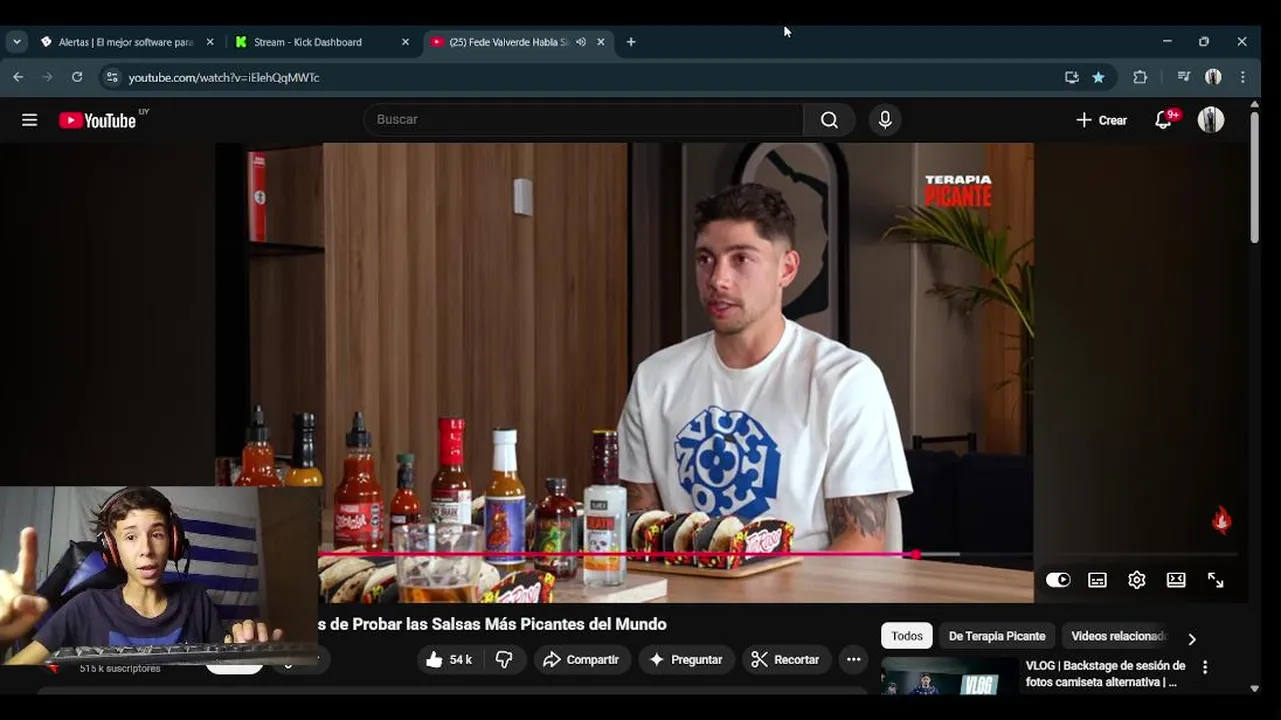Toggle theater mode in the player

[x=1176, y=580]
